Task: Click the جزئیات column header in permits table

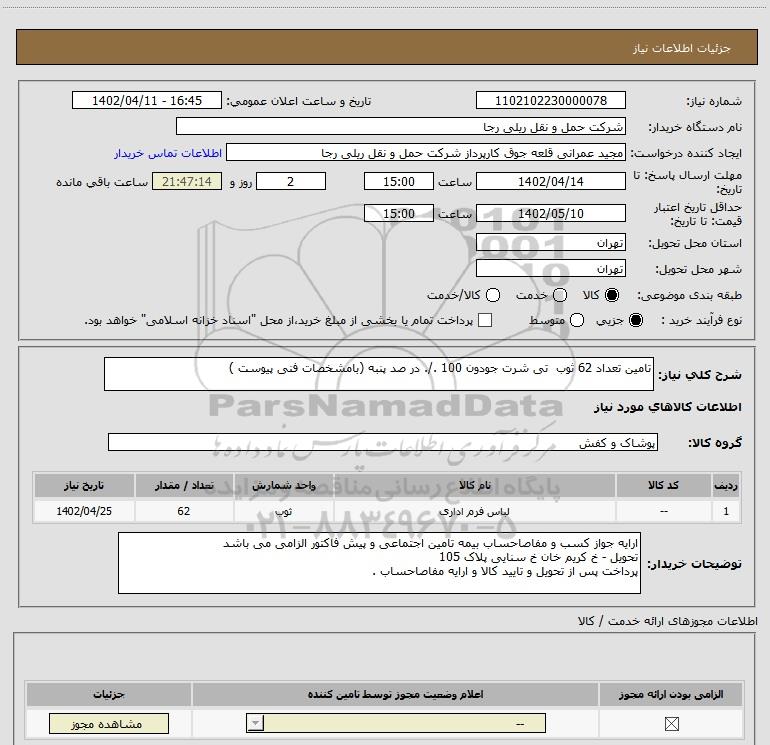Action: tap(109, 694)
